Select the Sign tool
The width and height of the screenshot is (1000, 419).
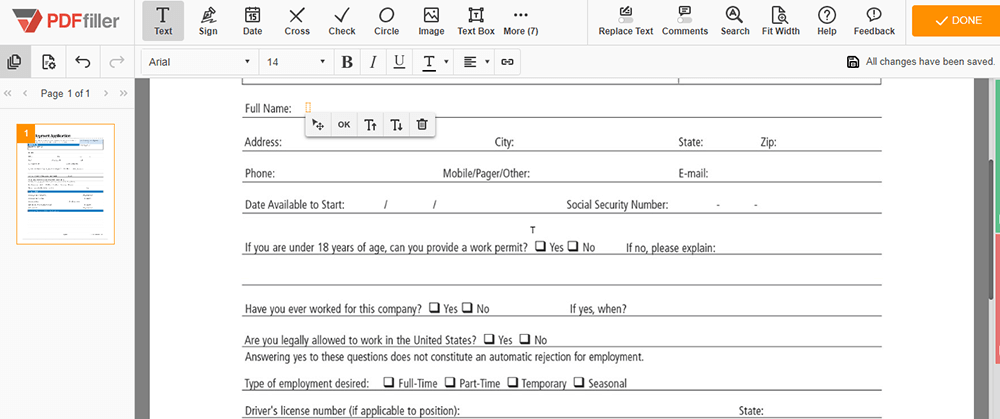coord(208,20)
